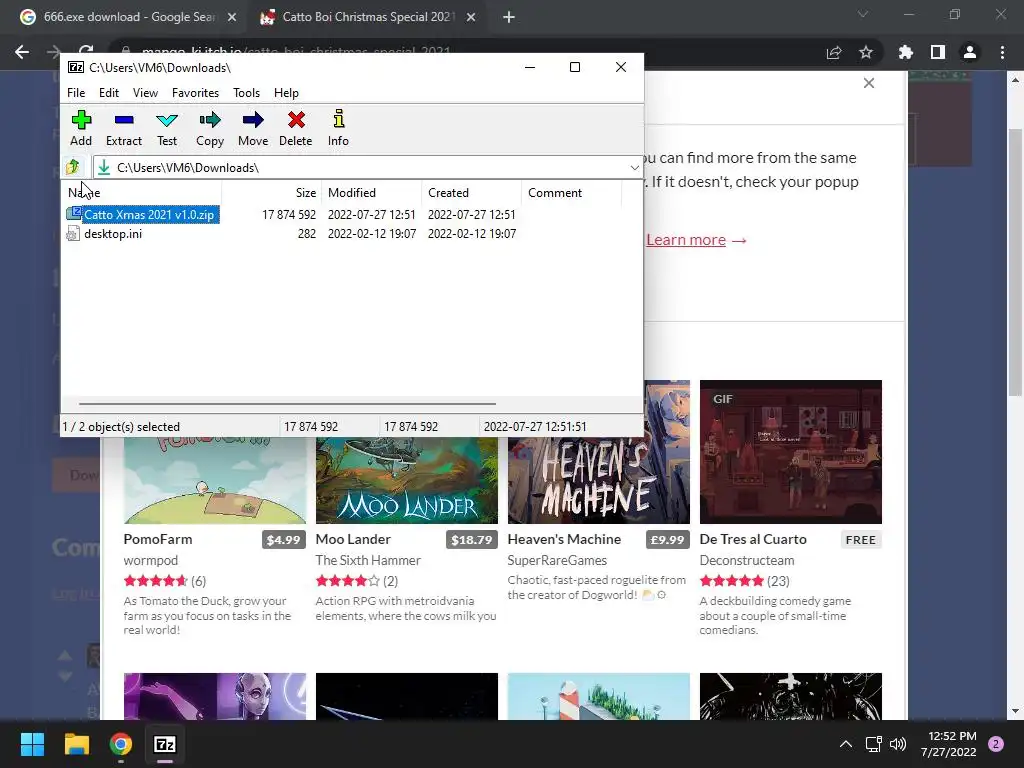Open Chrome profile avatar menu
Image resolution: width=1024 pixels, height=768 pixels.
970,52
